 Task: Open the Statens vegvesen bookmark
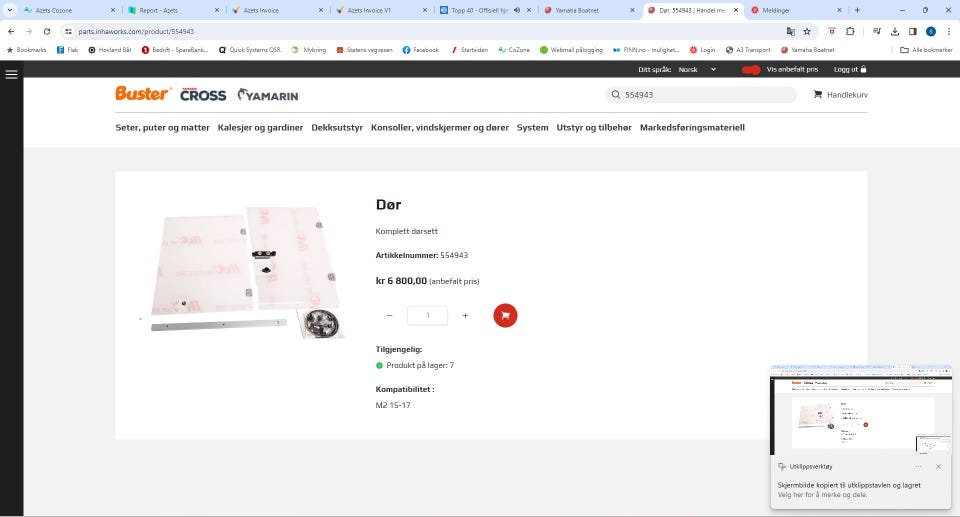tap(364, 50)
